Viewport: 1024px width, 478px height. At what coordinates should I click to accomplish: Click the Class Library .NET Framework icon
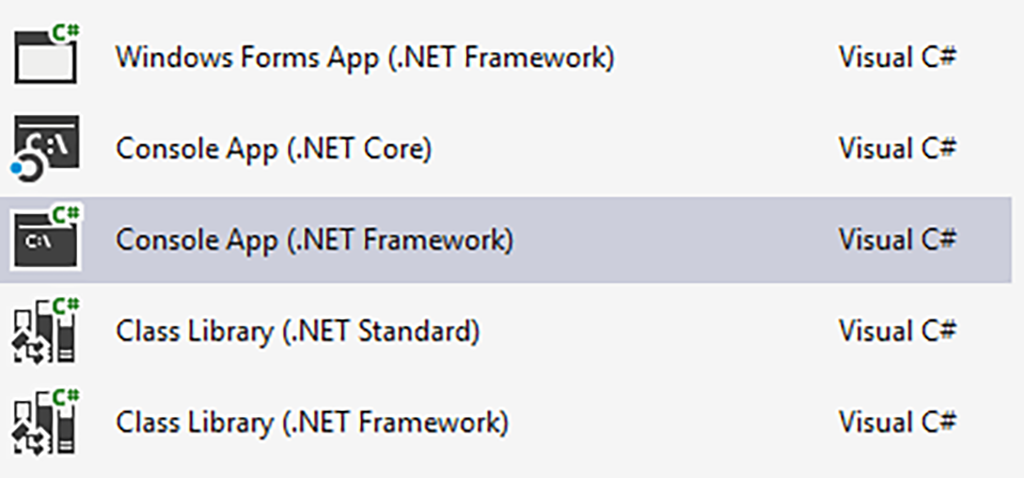[46, 422]
